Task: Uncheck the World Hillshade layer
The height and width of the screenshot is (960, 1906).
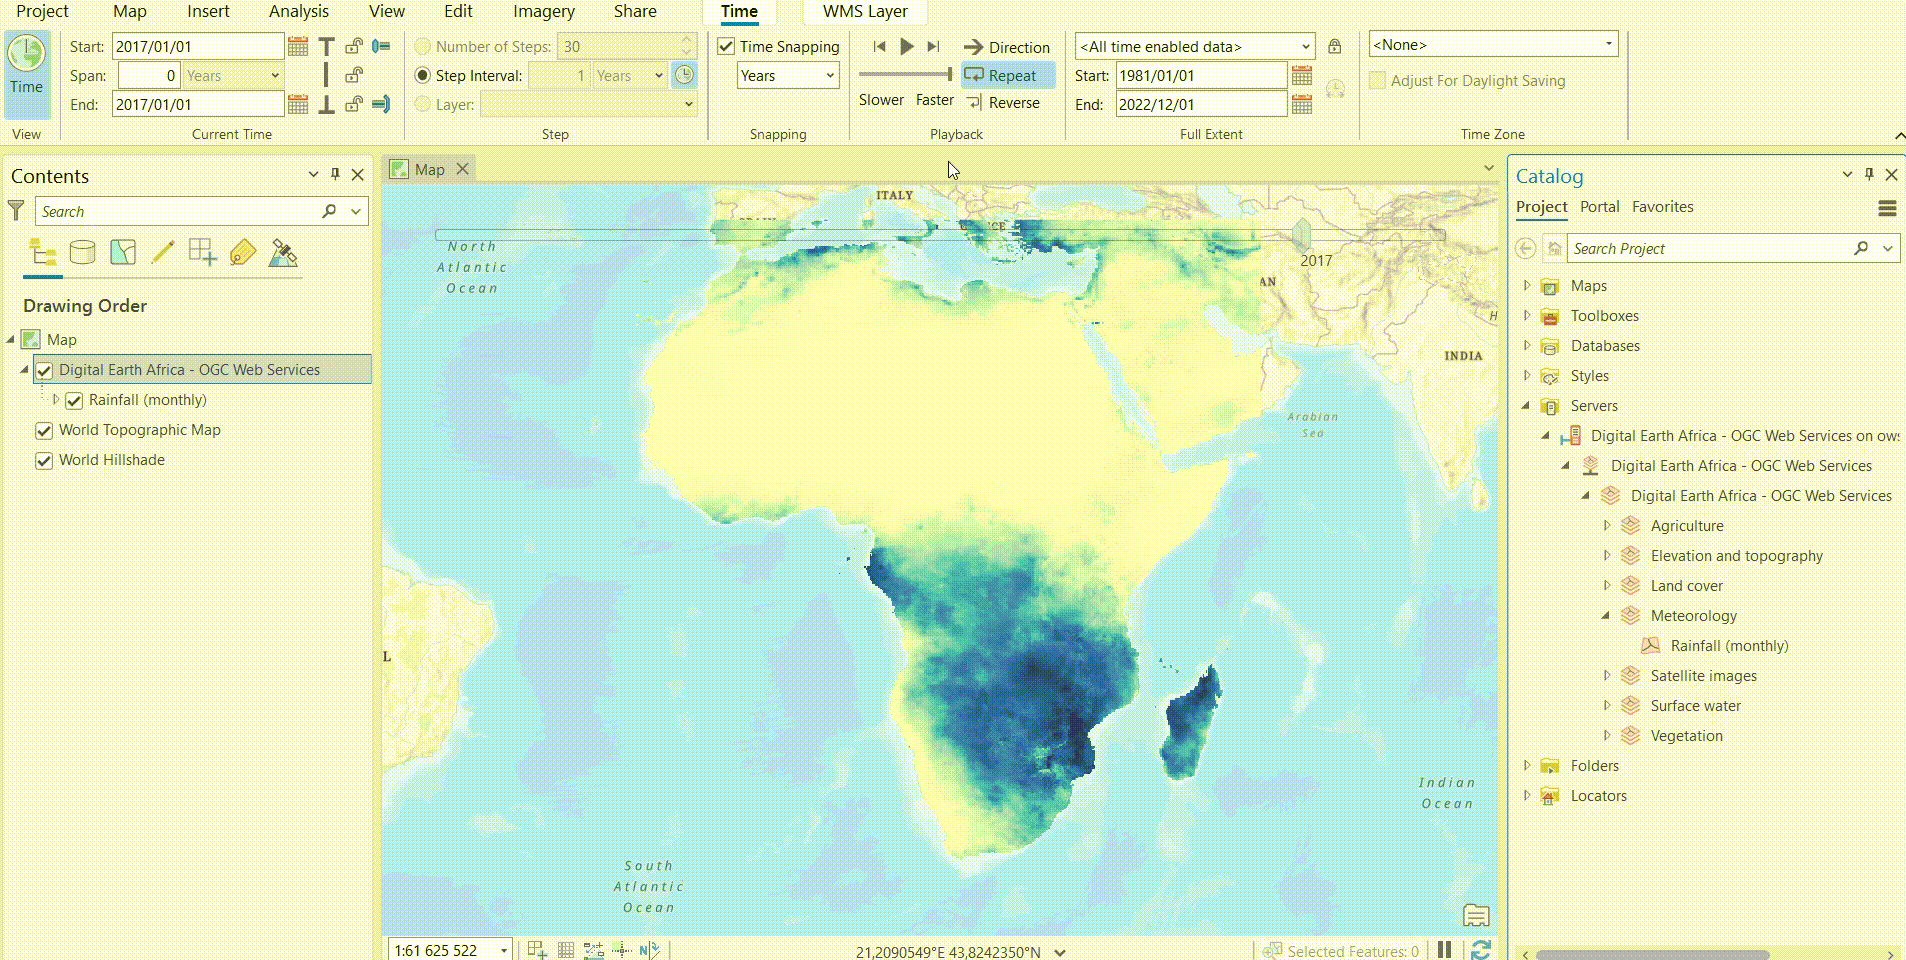Action: pos(44,460)
